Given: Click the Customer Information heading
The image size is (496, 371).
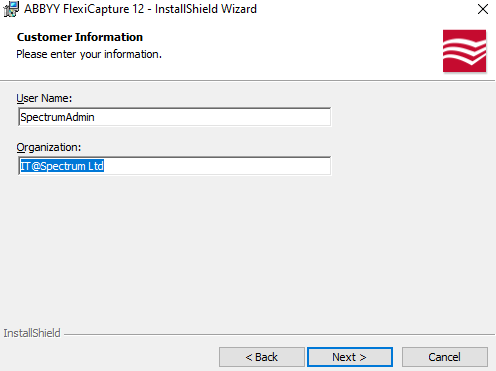Looking at the screenshot, I should (x=80, y=37).
